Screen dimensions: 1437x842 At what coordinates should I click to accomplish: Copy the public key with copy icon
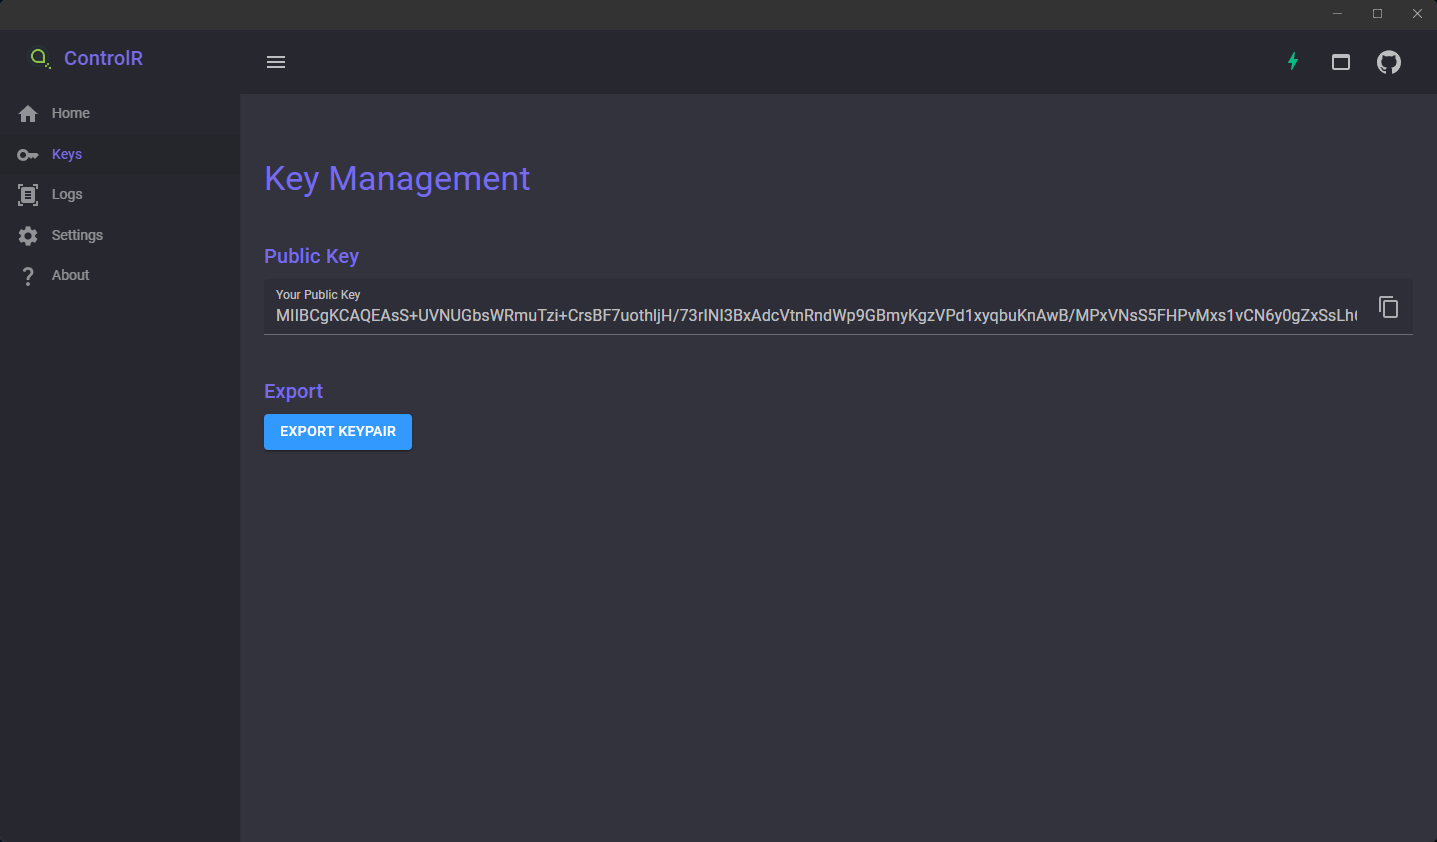coord(1389,307)
